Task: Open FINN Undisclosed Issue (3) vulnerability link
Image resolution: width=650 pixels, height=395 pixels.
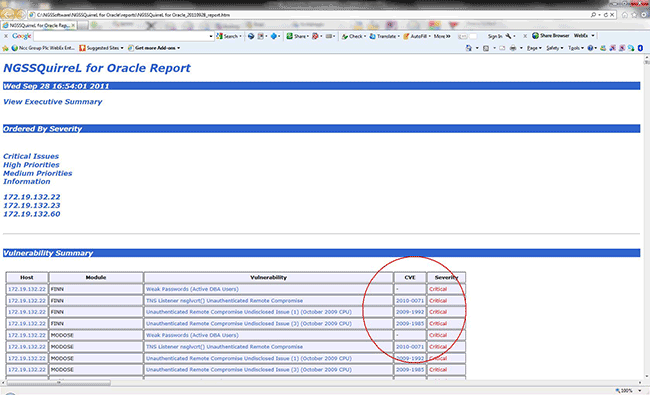Action: [x=249, y=324]
